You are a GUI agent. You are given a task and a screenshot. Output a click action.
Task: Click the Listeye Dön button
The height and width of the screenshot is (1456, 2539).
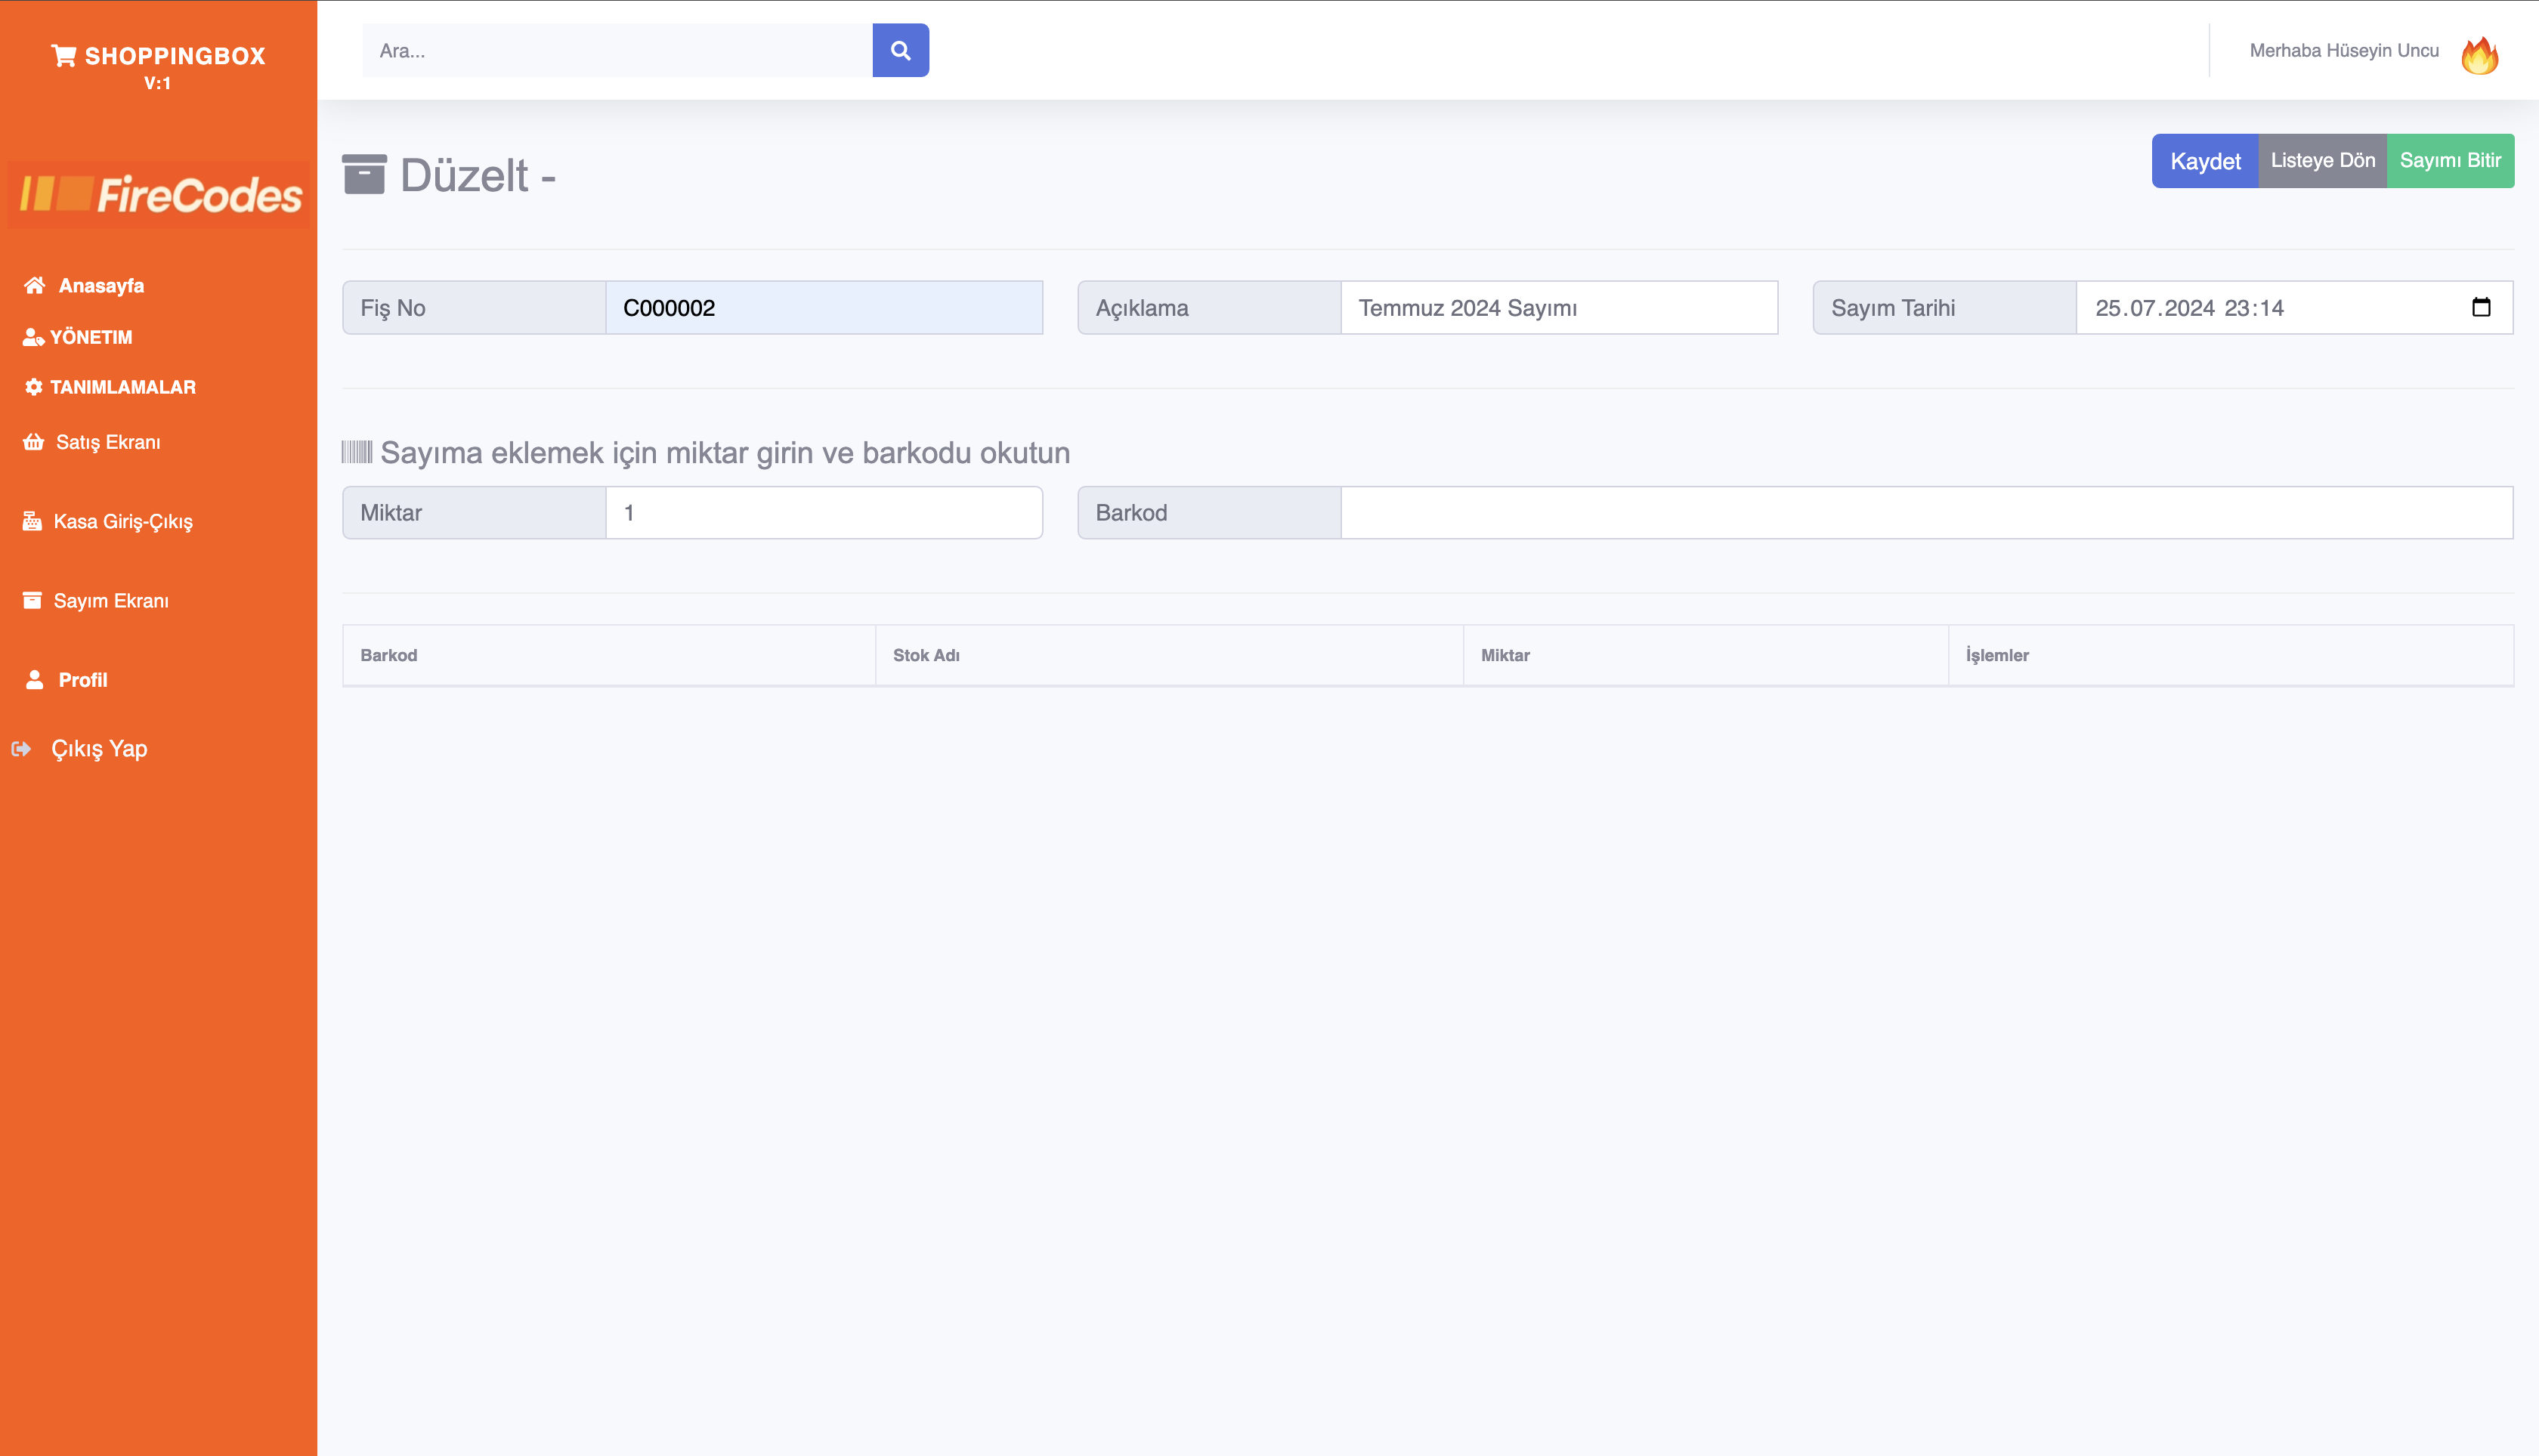[2322, 161]
